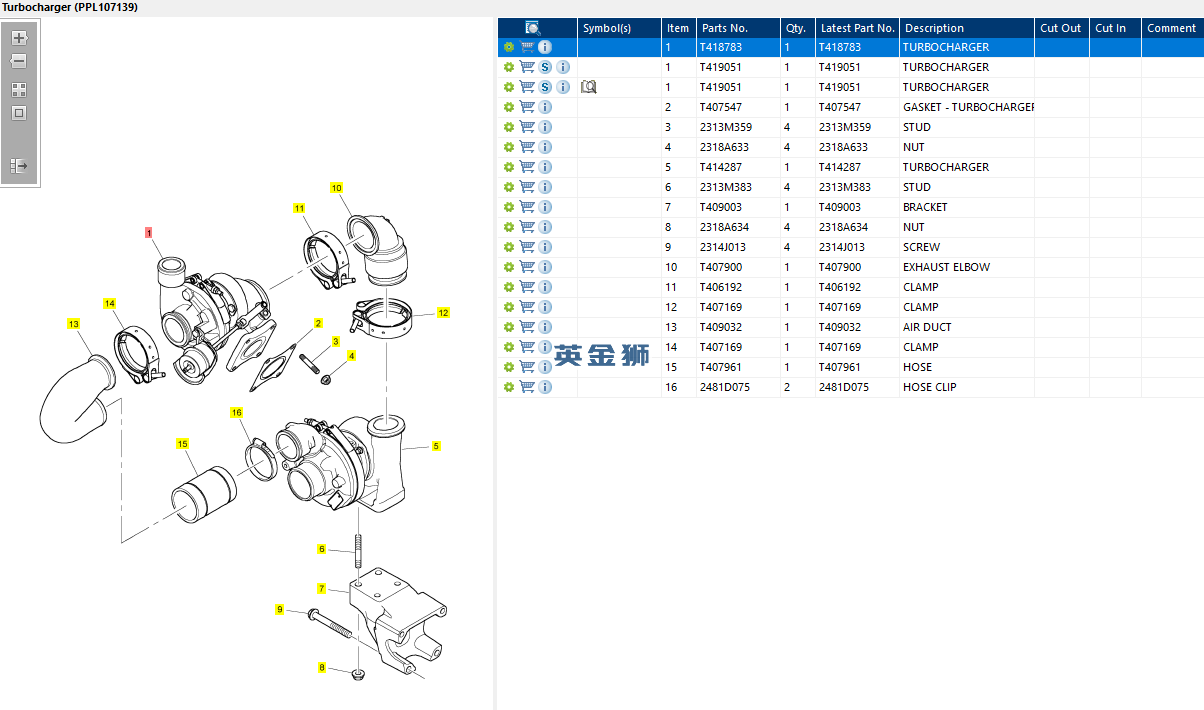
Task: Click the search icon in table header
Action: pos(533,28)
